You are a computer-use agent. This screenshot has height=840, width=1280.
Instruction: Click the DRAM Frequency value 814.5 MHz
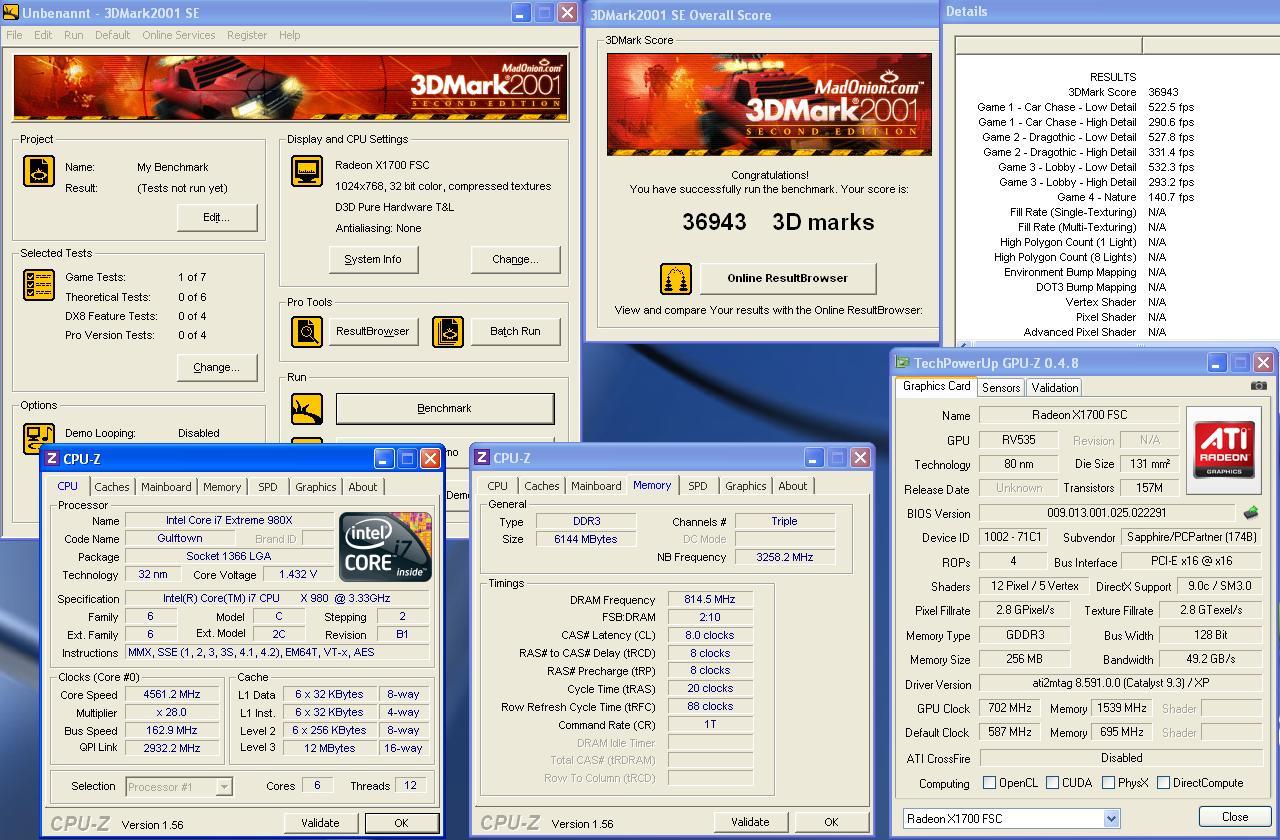[709, 599]
